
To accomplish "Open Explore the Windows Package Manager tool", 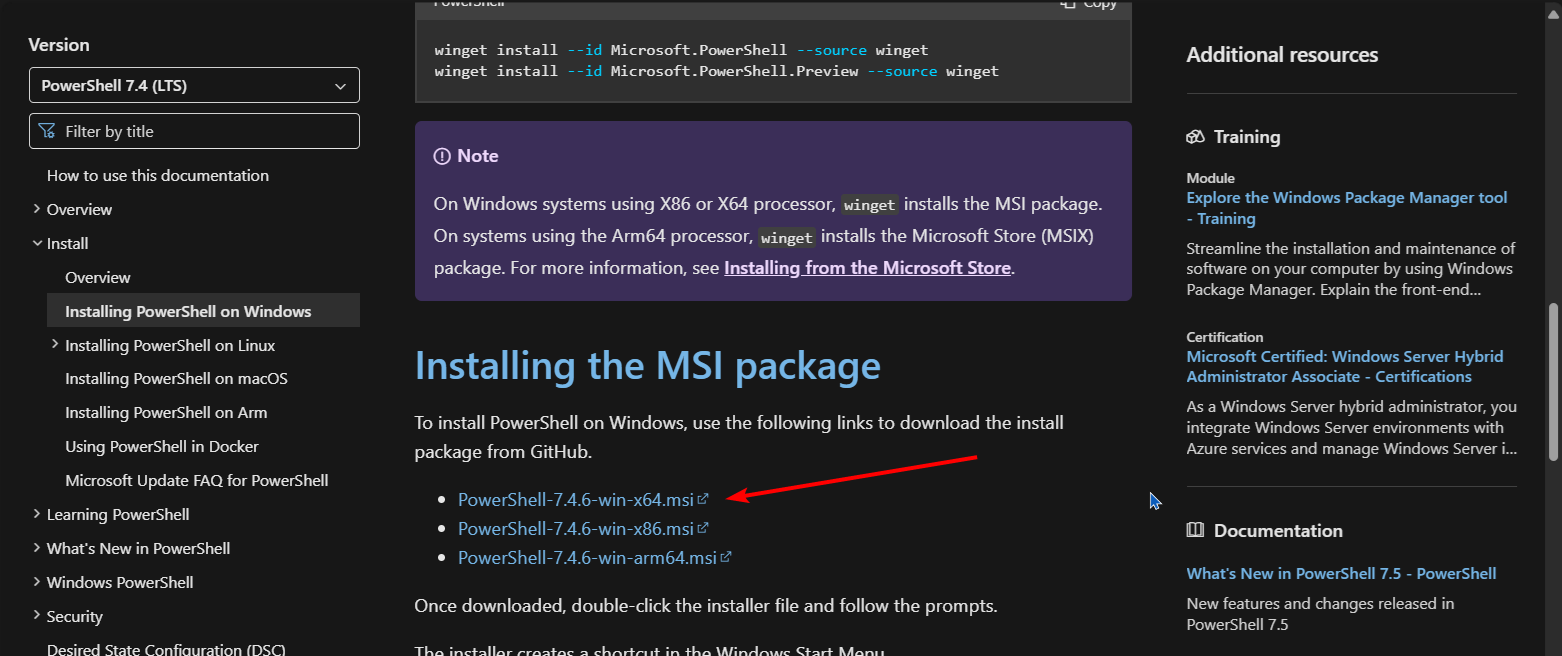I will (x=1347, y=208).
